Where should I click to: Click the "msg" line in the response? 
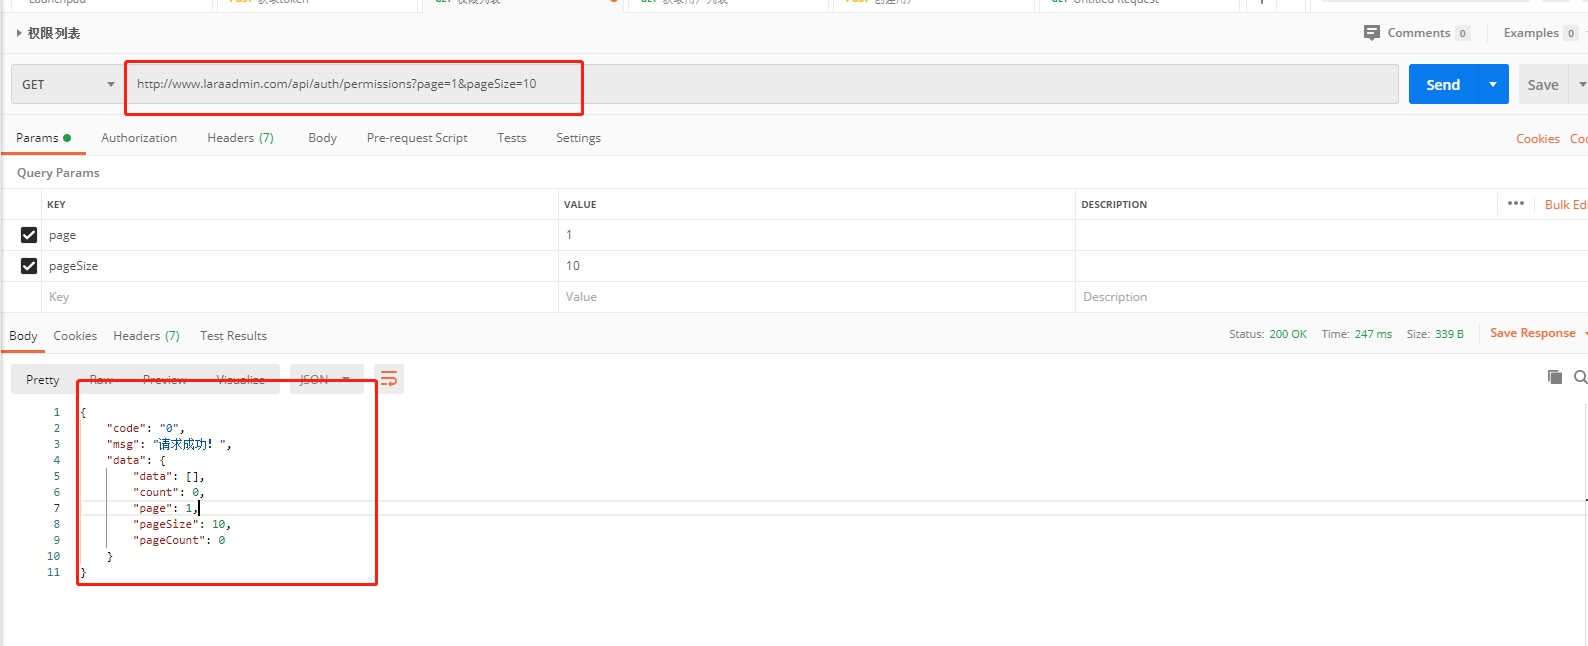169,444
